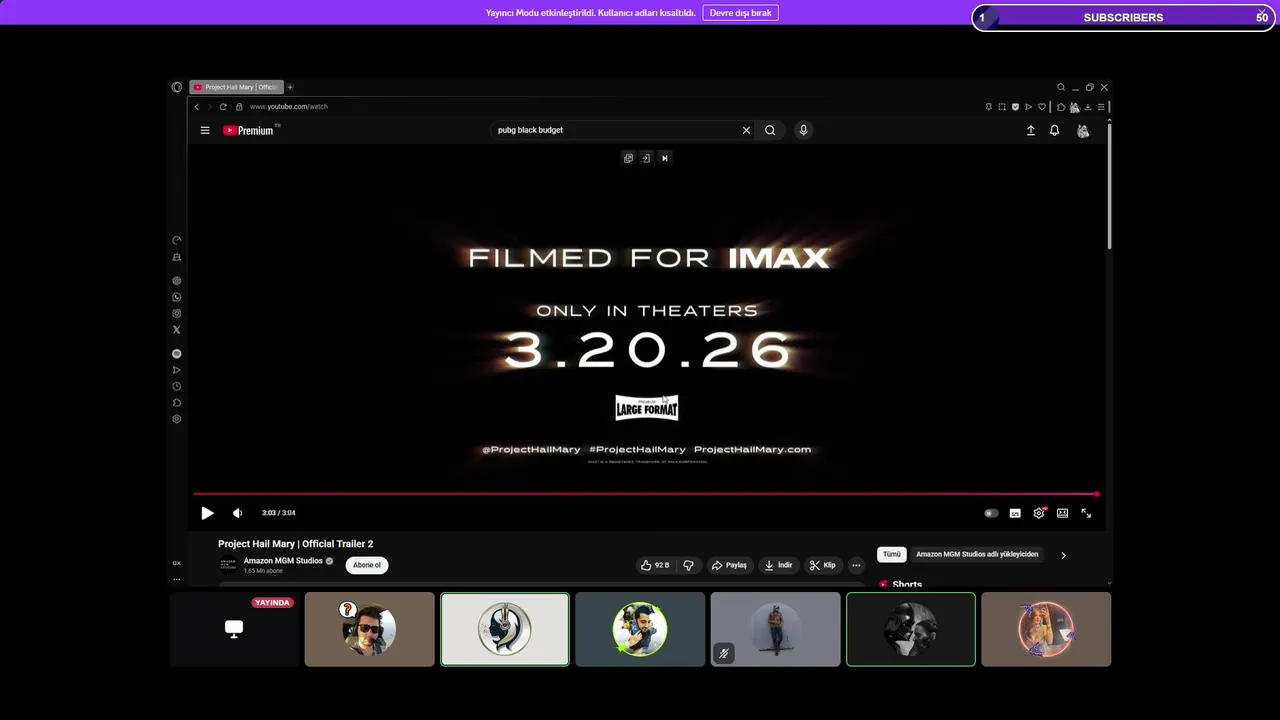Play the Project Hail Mary trailer
The width and height of the screenshot is (1280, 720).
[207, 513]
